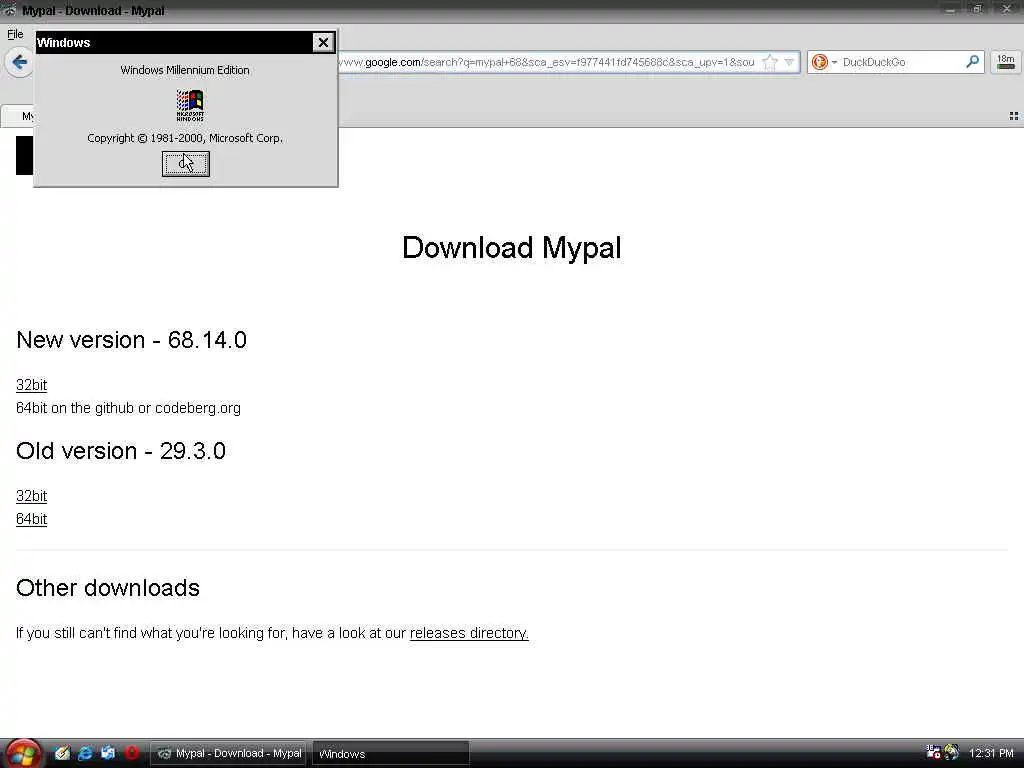Image resolution: width=1024 pixels, height=768 pixels.
Task: Click 'Windows Millennium Edition' text in dialog
Action: pos(185,70)
